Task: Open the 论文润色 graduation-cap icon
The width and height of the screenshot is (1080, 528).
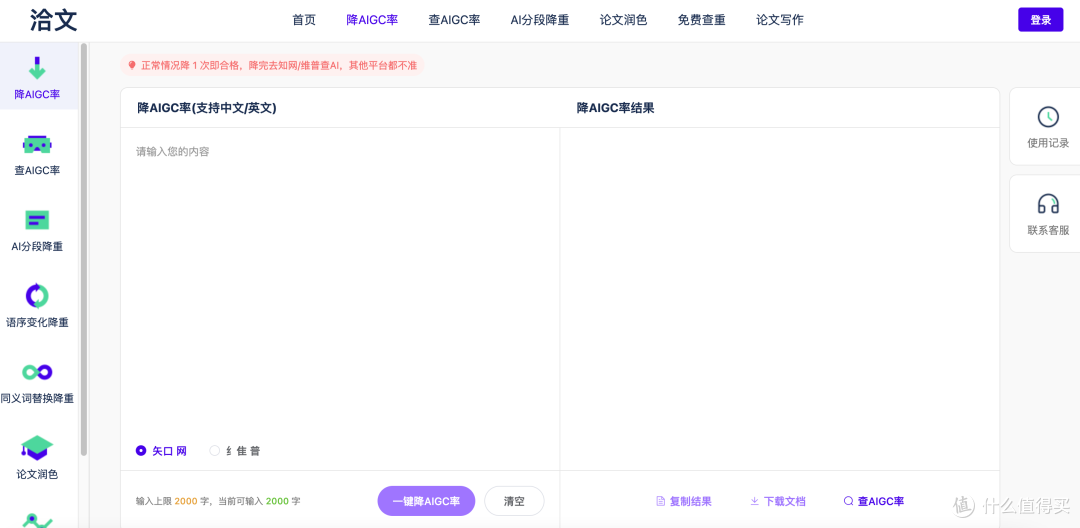Action: (37, 447)
